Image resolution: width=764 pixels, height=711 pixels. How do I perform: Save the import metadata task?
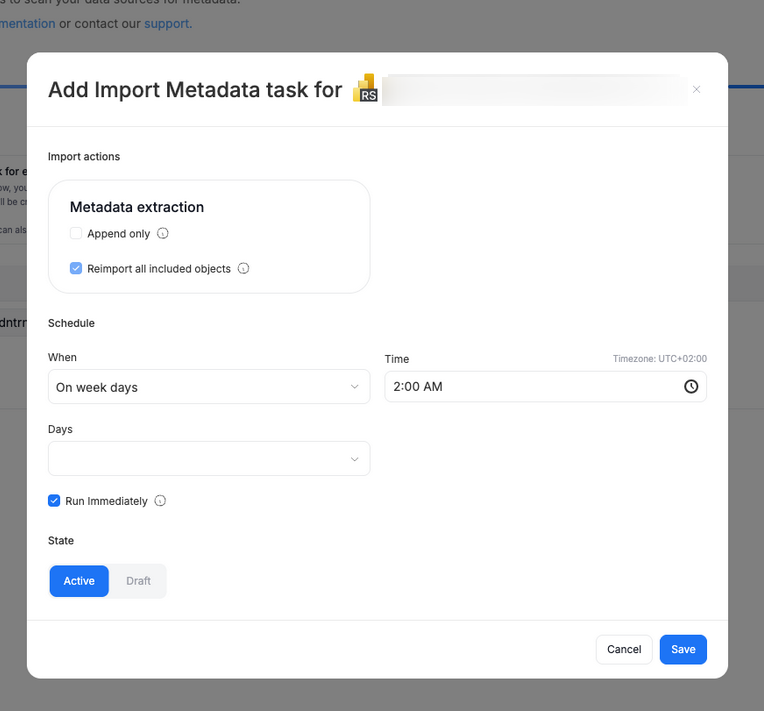pos(683,650)
